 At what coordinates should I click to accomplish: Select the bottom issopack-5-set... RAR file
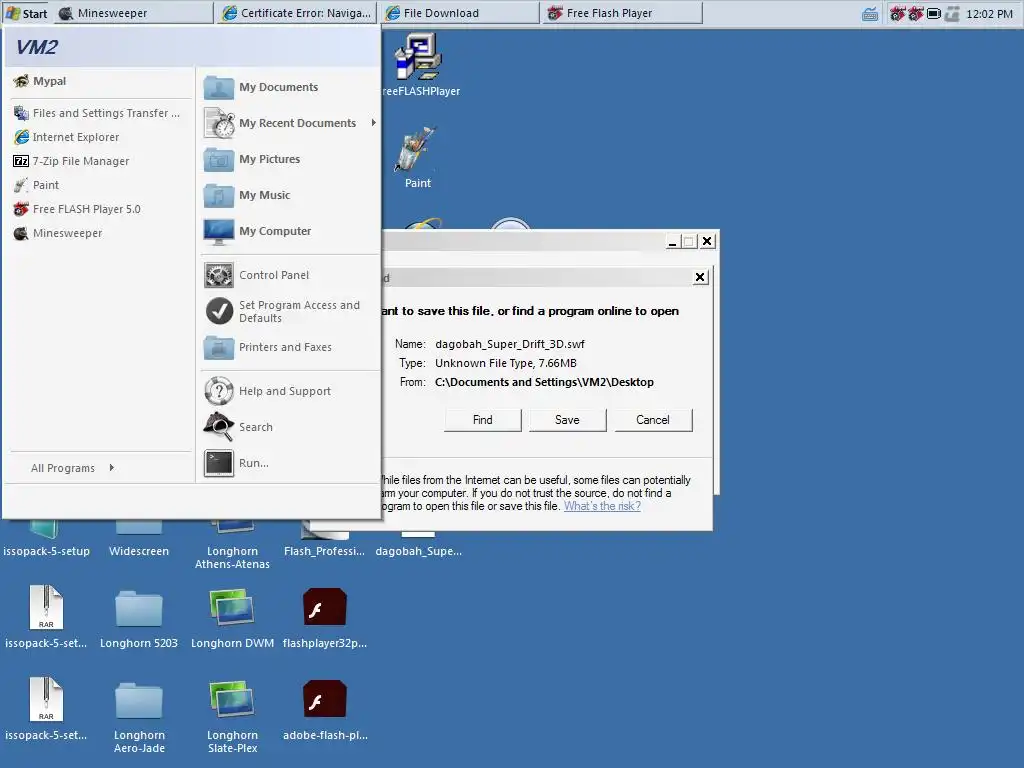46,710
